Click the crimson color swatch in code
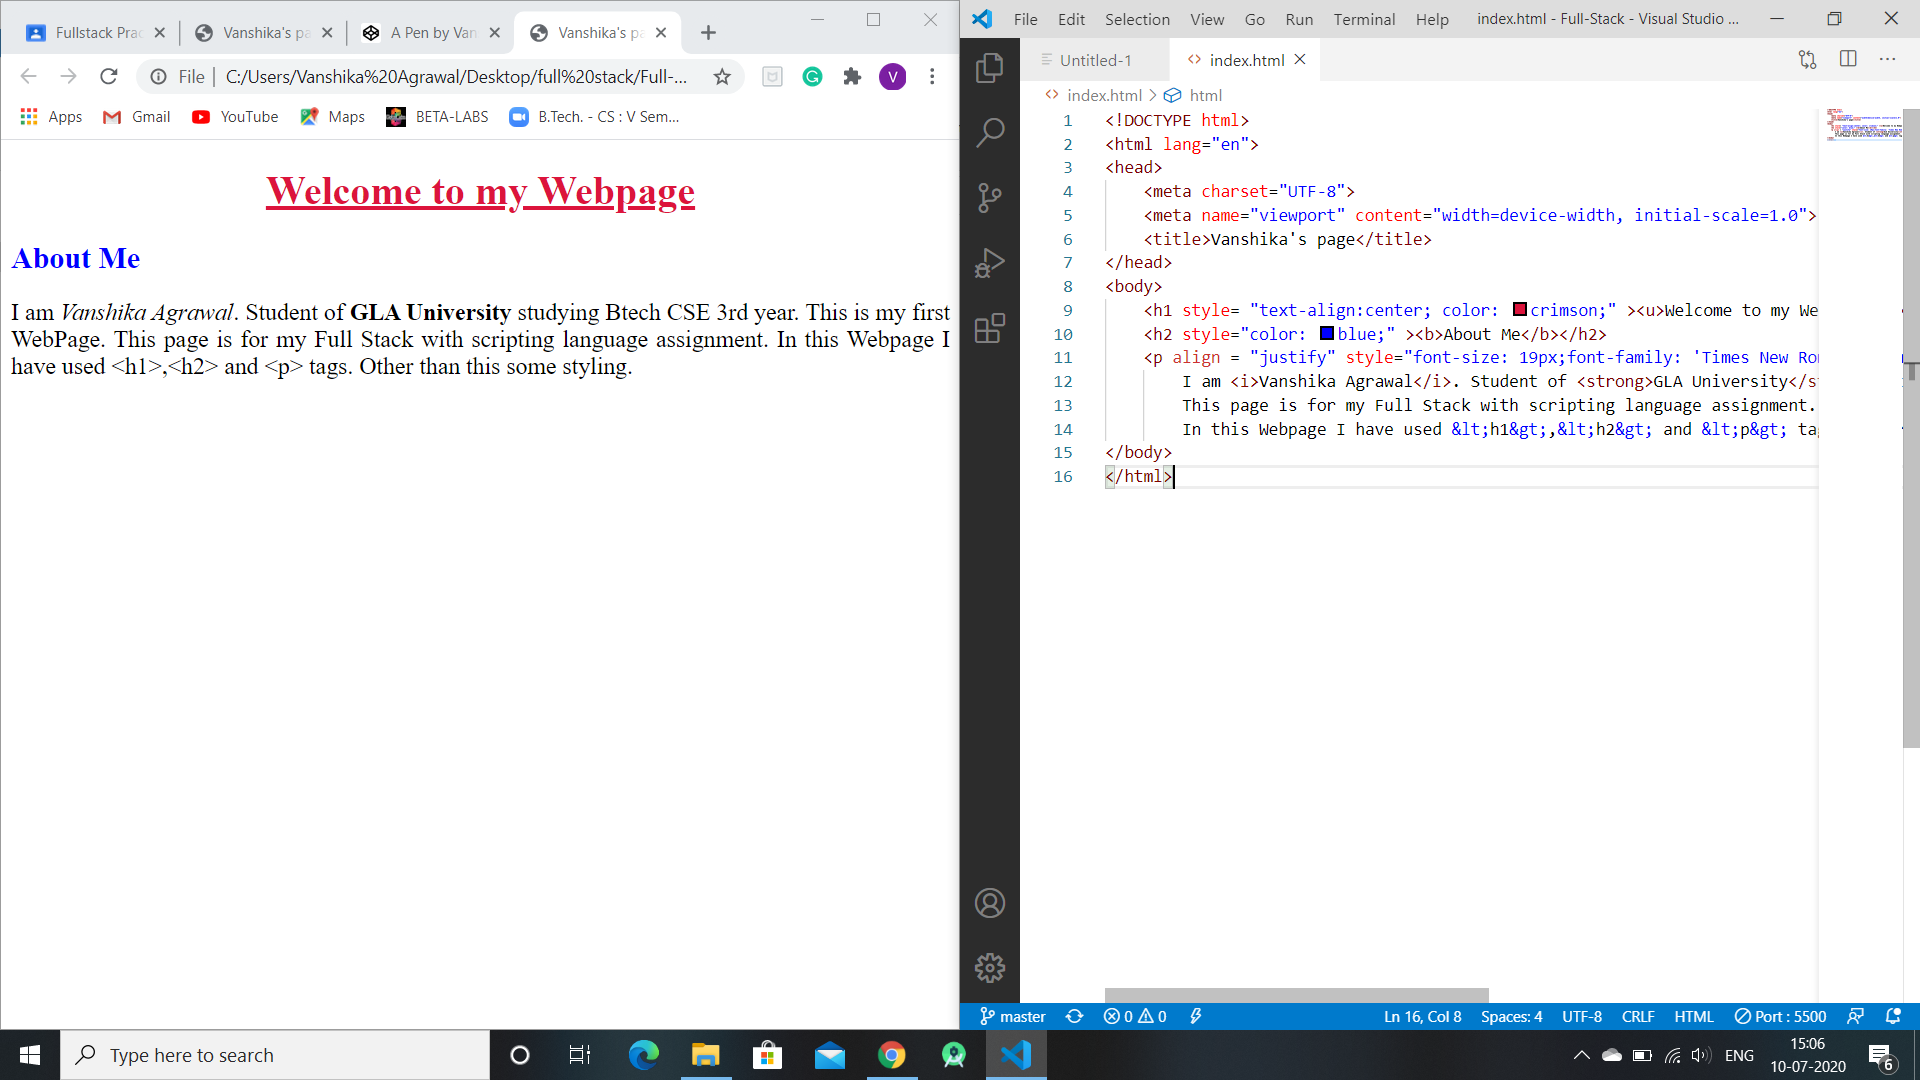 (x=1519, y=310)
